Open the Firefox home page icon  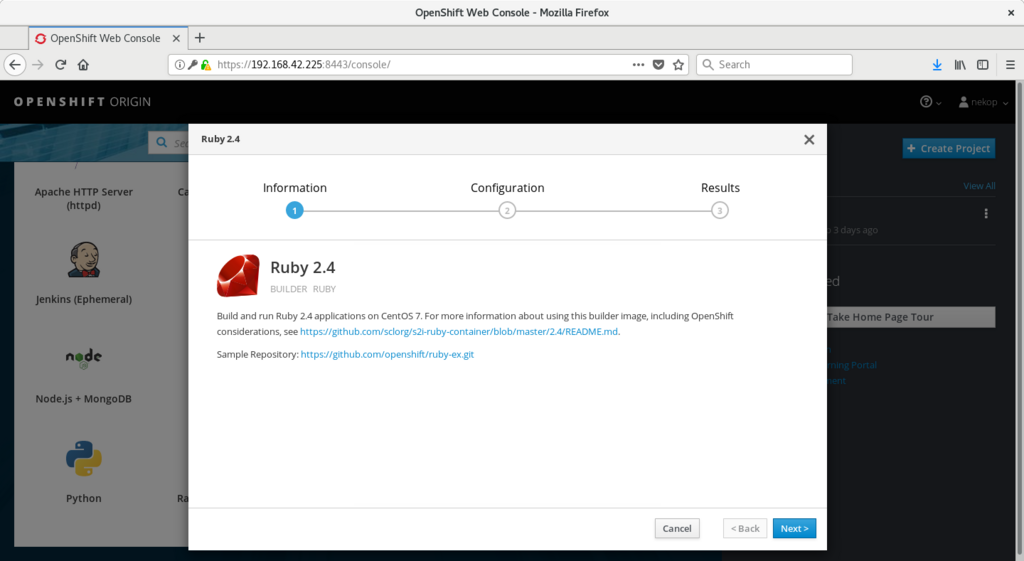(83, 65)
